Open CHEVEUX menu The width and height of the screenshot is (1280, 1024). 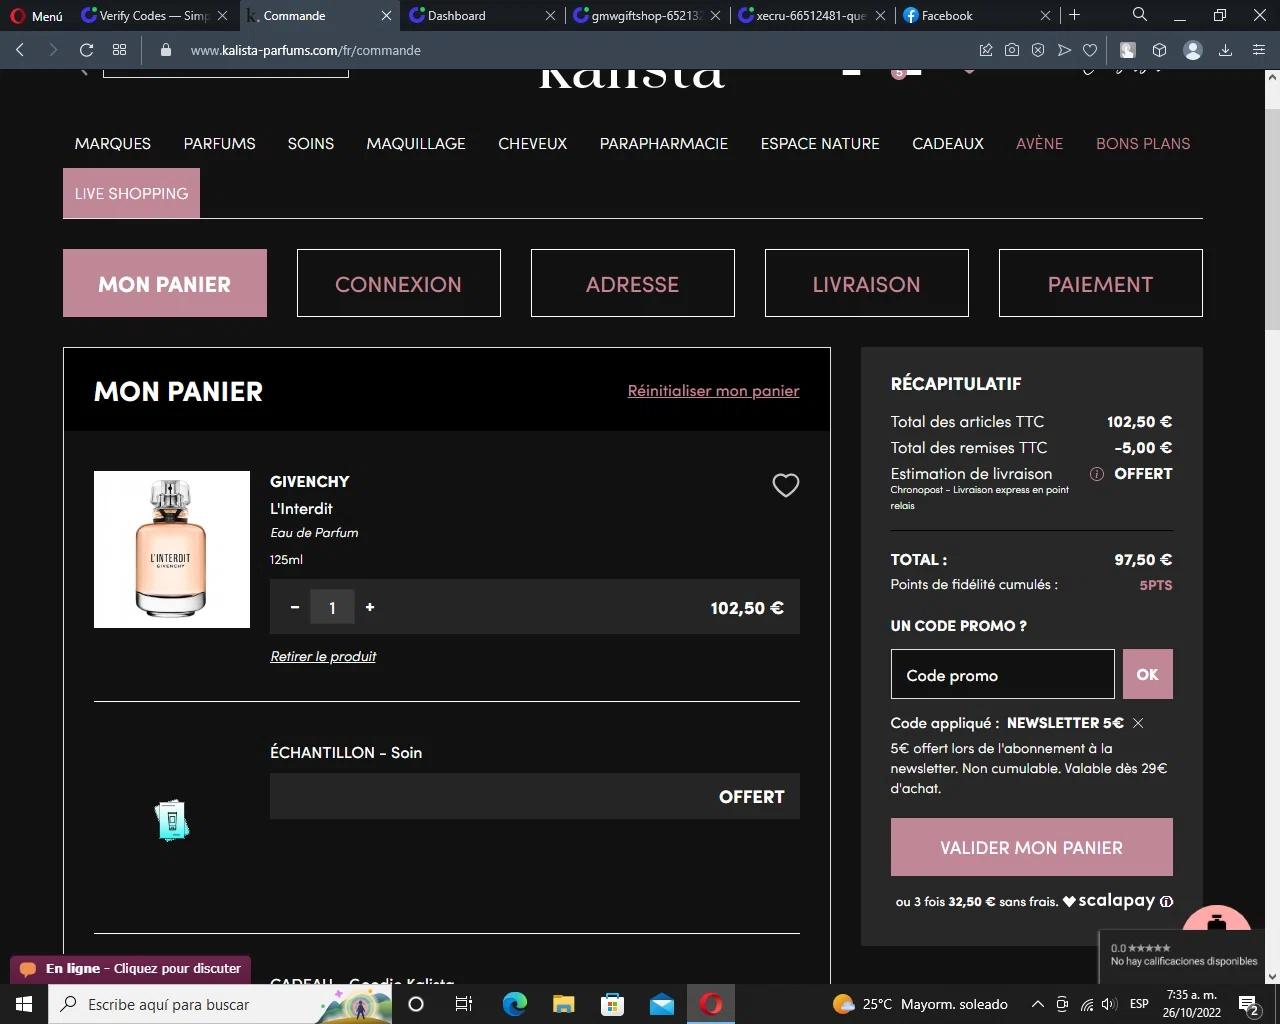(533, 143)
